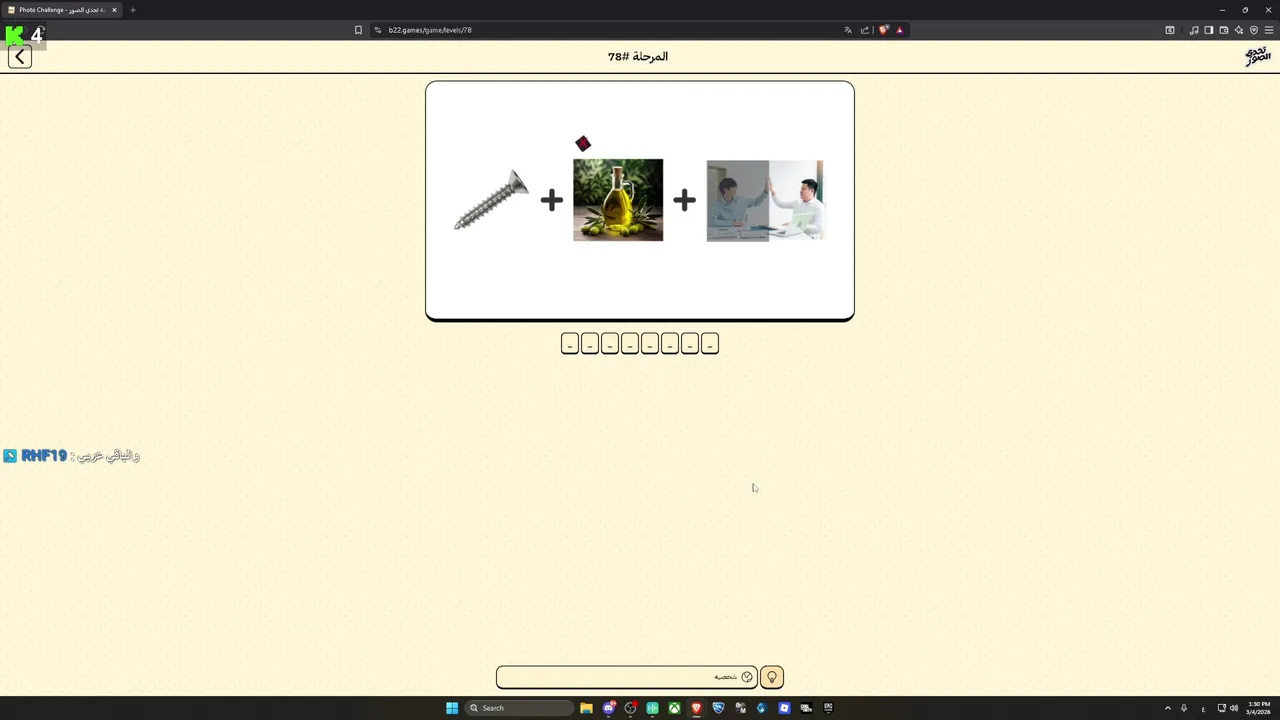Open the Xbox app on the taskbar
Viewport: 1280px width, 720px height.
point(675,708)
